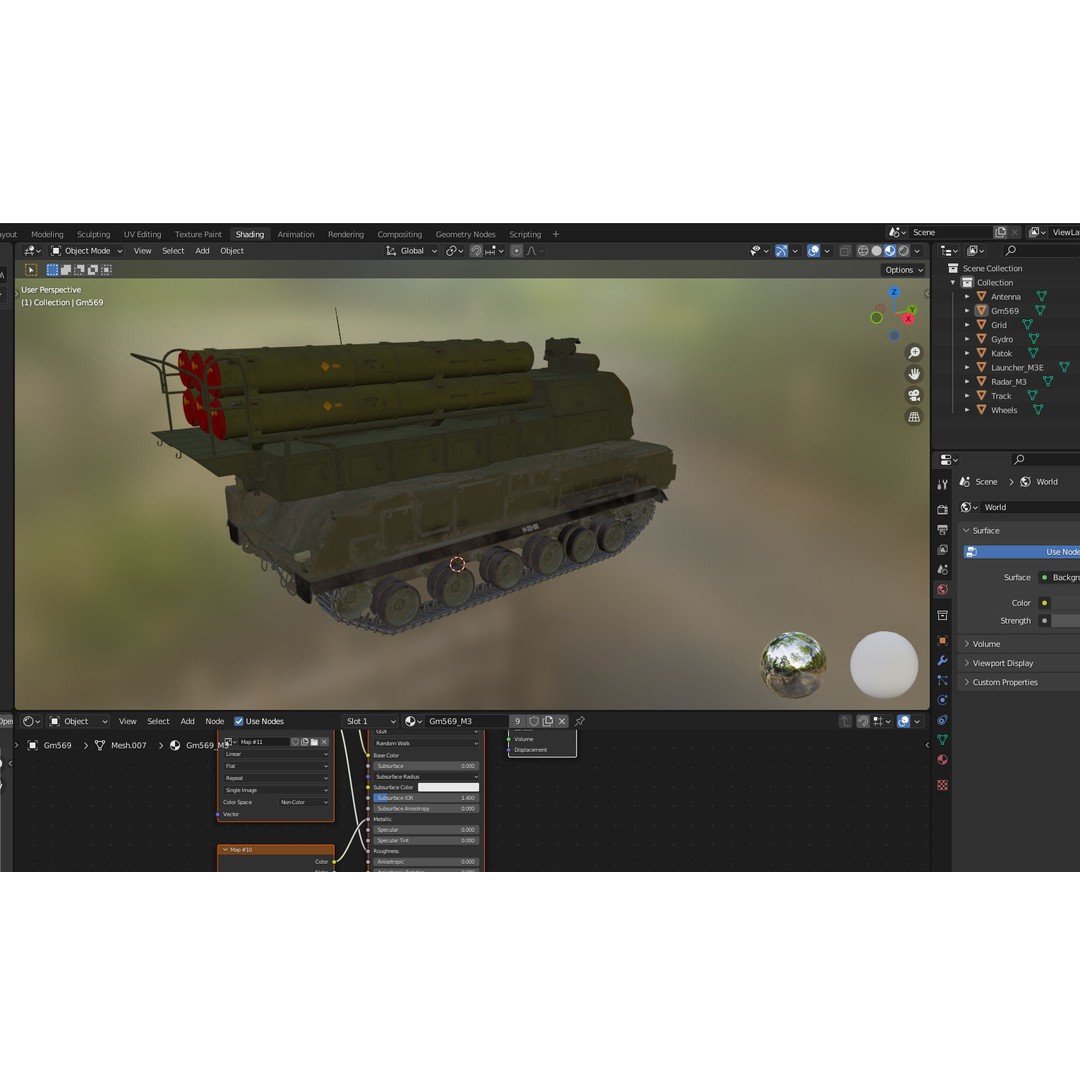
Task: Toggle viewport gizmos display button
Action: [781, 251]
